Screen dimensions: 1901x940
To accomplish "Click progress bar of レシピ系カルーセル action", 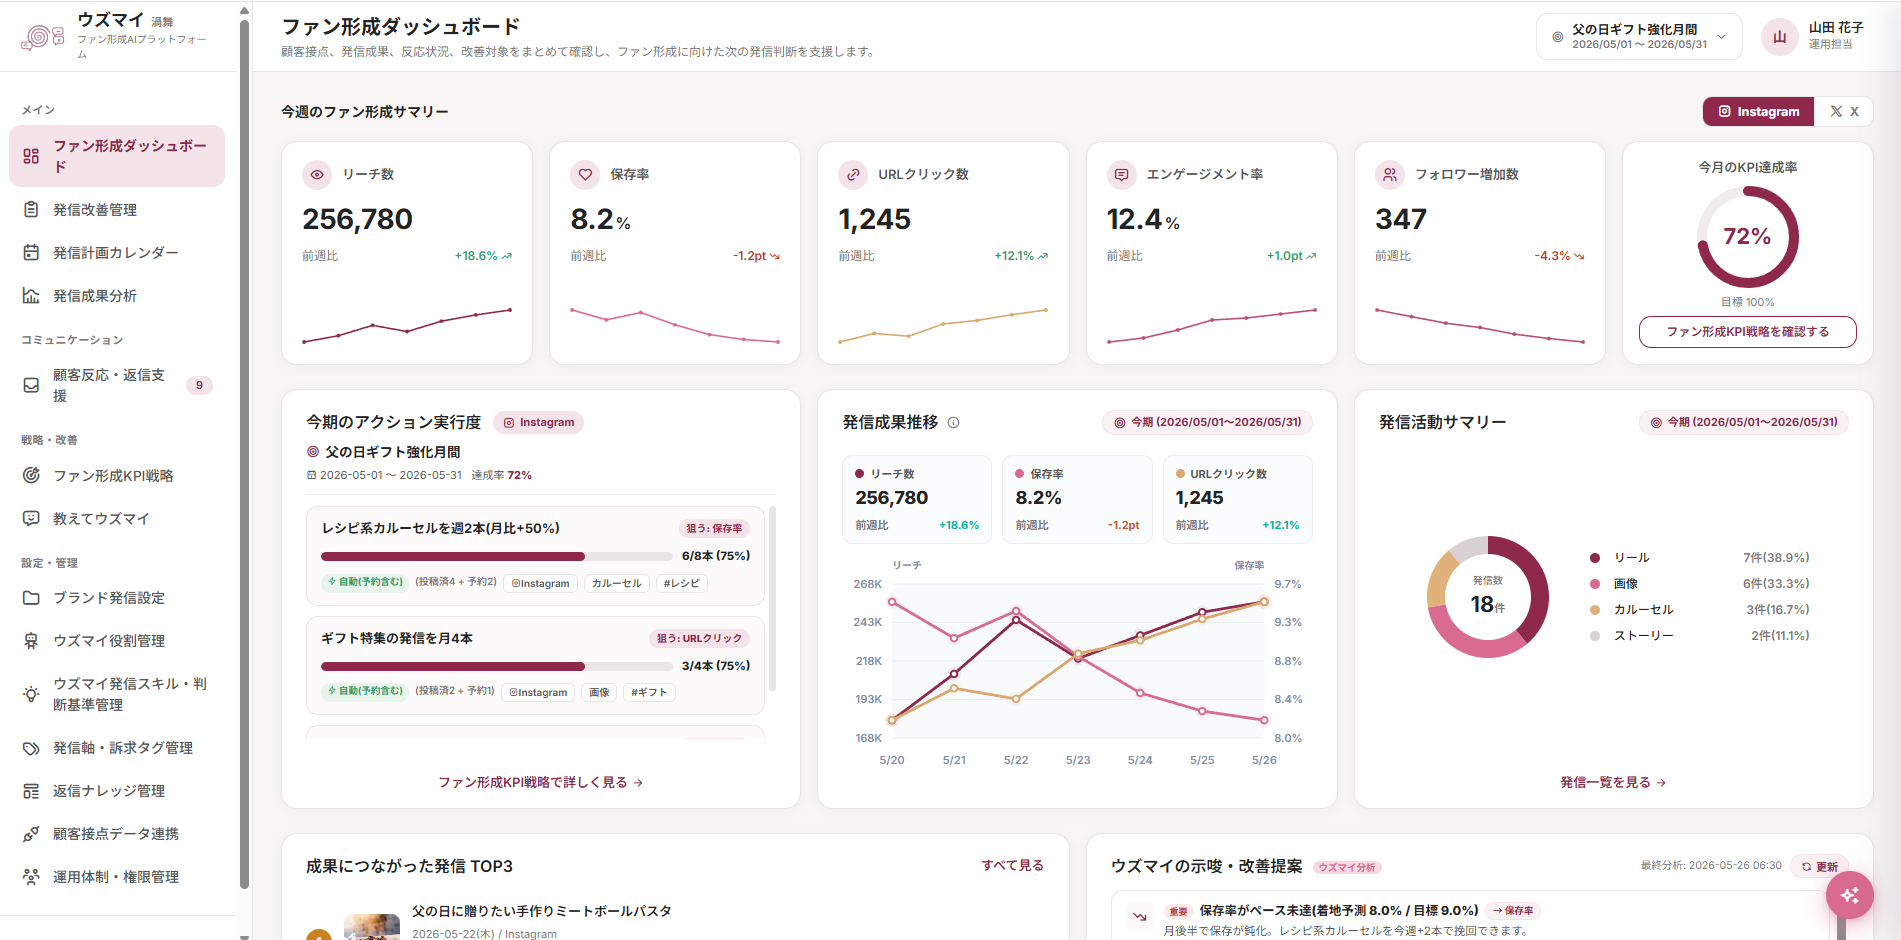I will coord(496,557).
